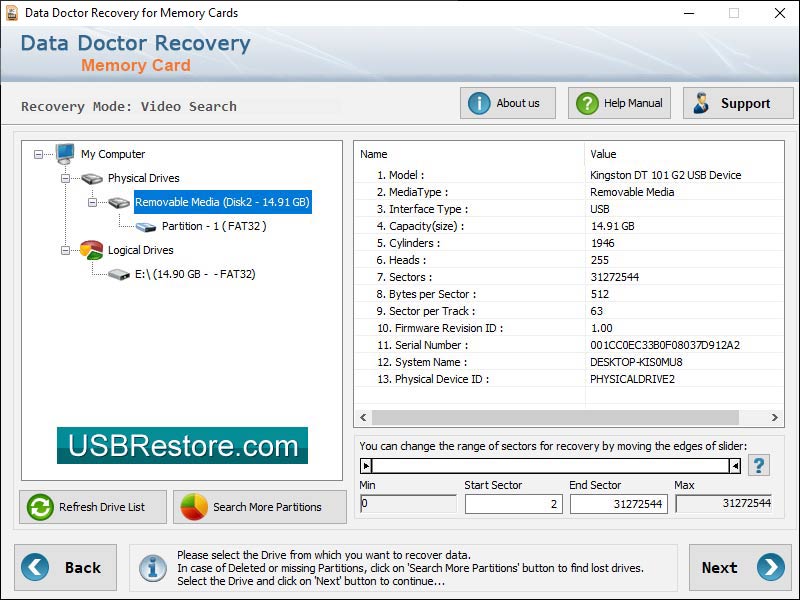The height and width of the screenshot is (600, 800).
Task: Click the Data Doctor Recovery title bar icon
Action: pyautogui.click(x=13, y=13)
